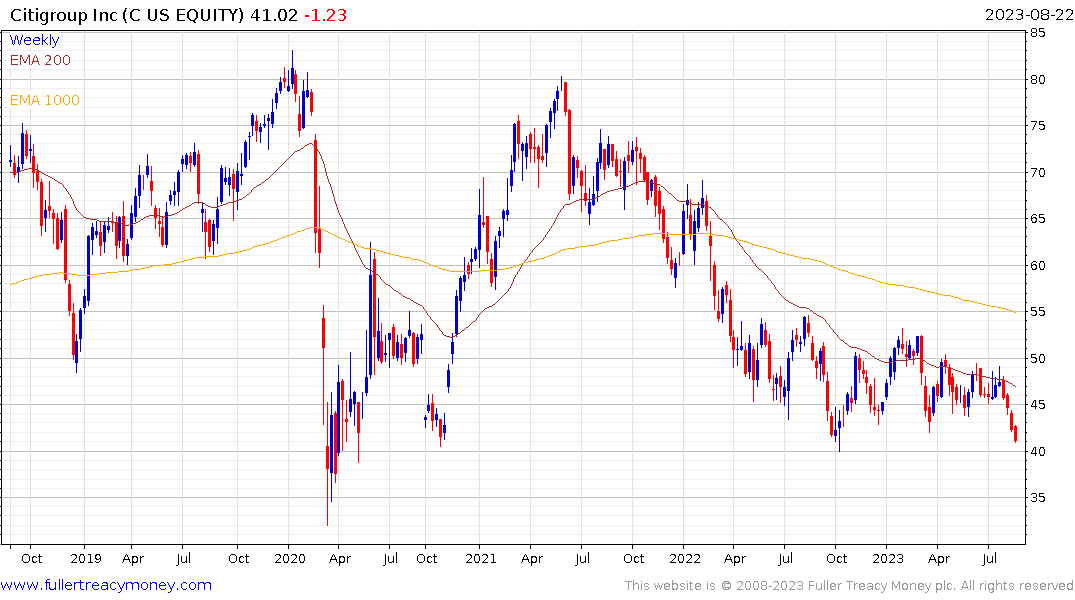Click the 65 price axis label
The height and width of the screenshot is (600, 1075).
(x=1037, y=219)
